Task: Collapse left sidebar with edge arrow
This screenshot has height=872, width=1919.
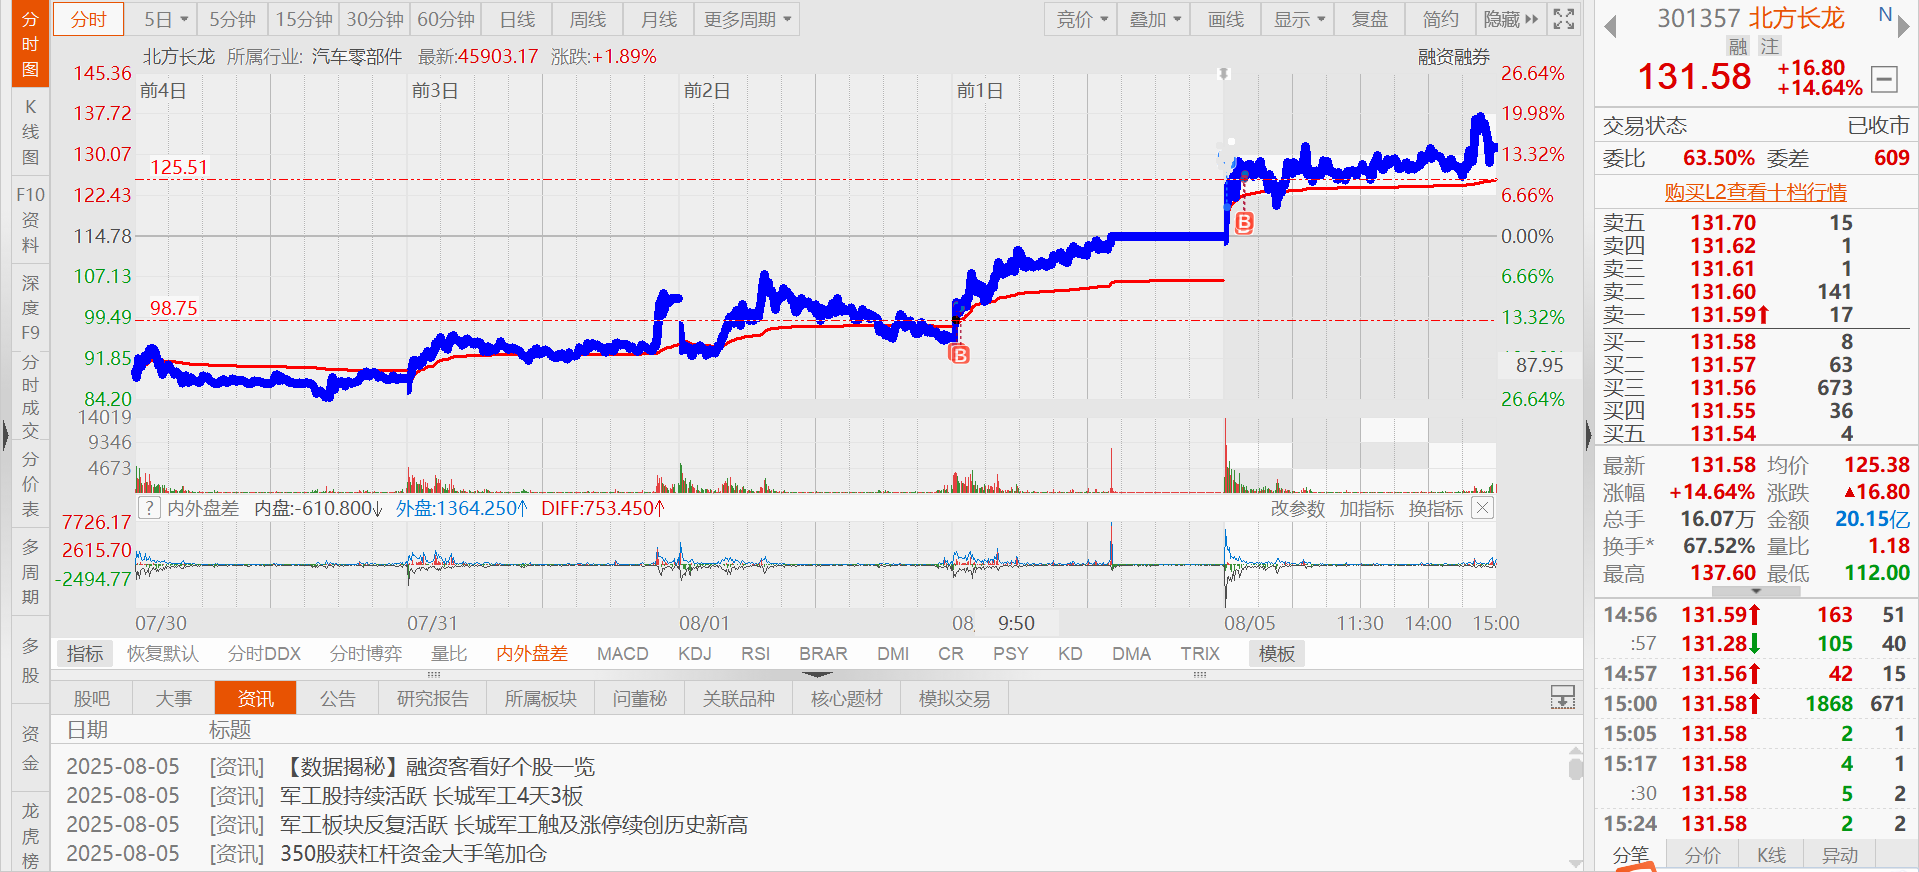Action: (x=5, y=435)
